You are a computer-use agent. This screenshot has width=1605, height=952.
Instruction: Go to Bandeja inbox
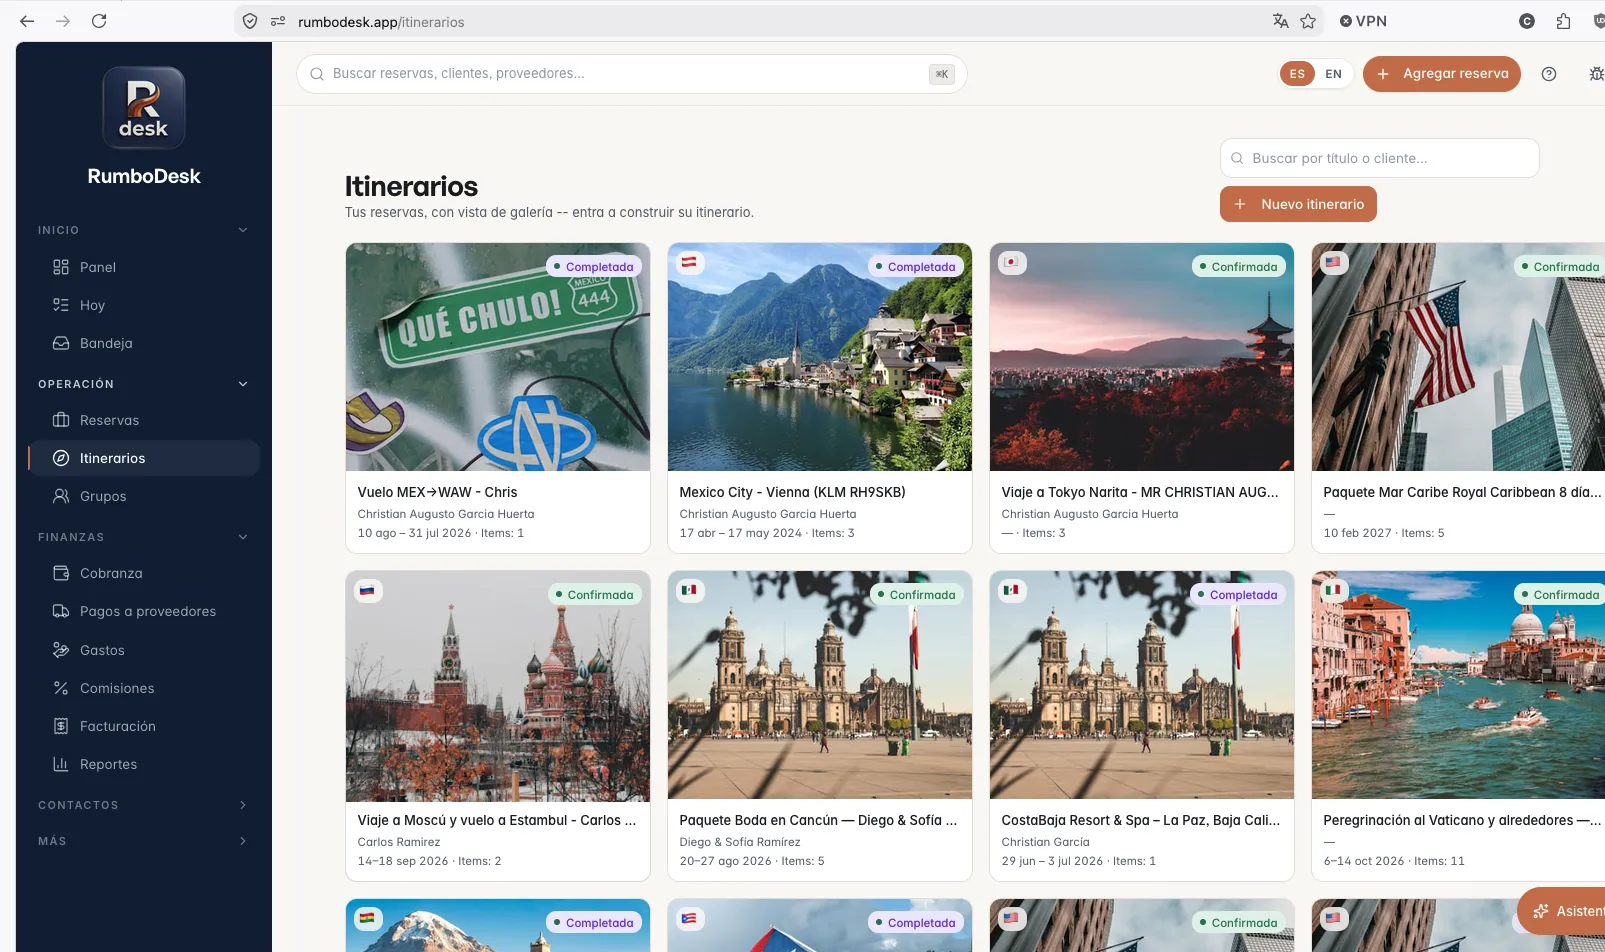pos(106,343)
